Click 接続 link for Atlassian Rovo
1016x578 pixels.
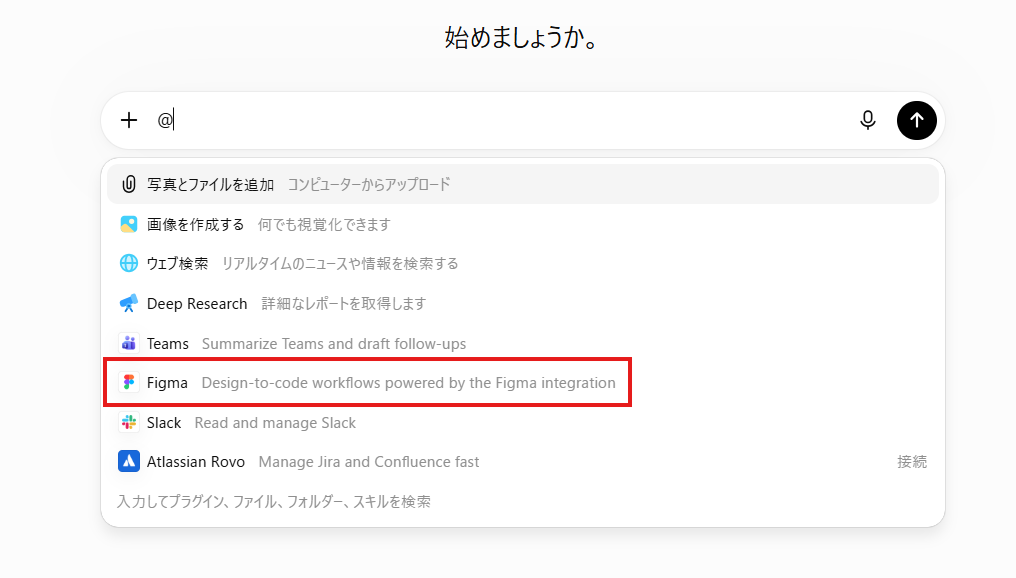point(912,461)
